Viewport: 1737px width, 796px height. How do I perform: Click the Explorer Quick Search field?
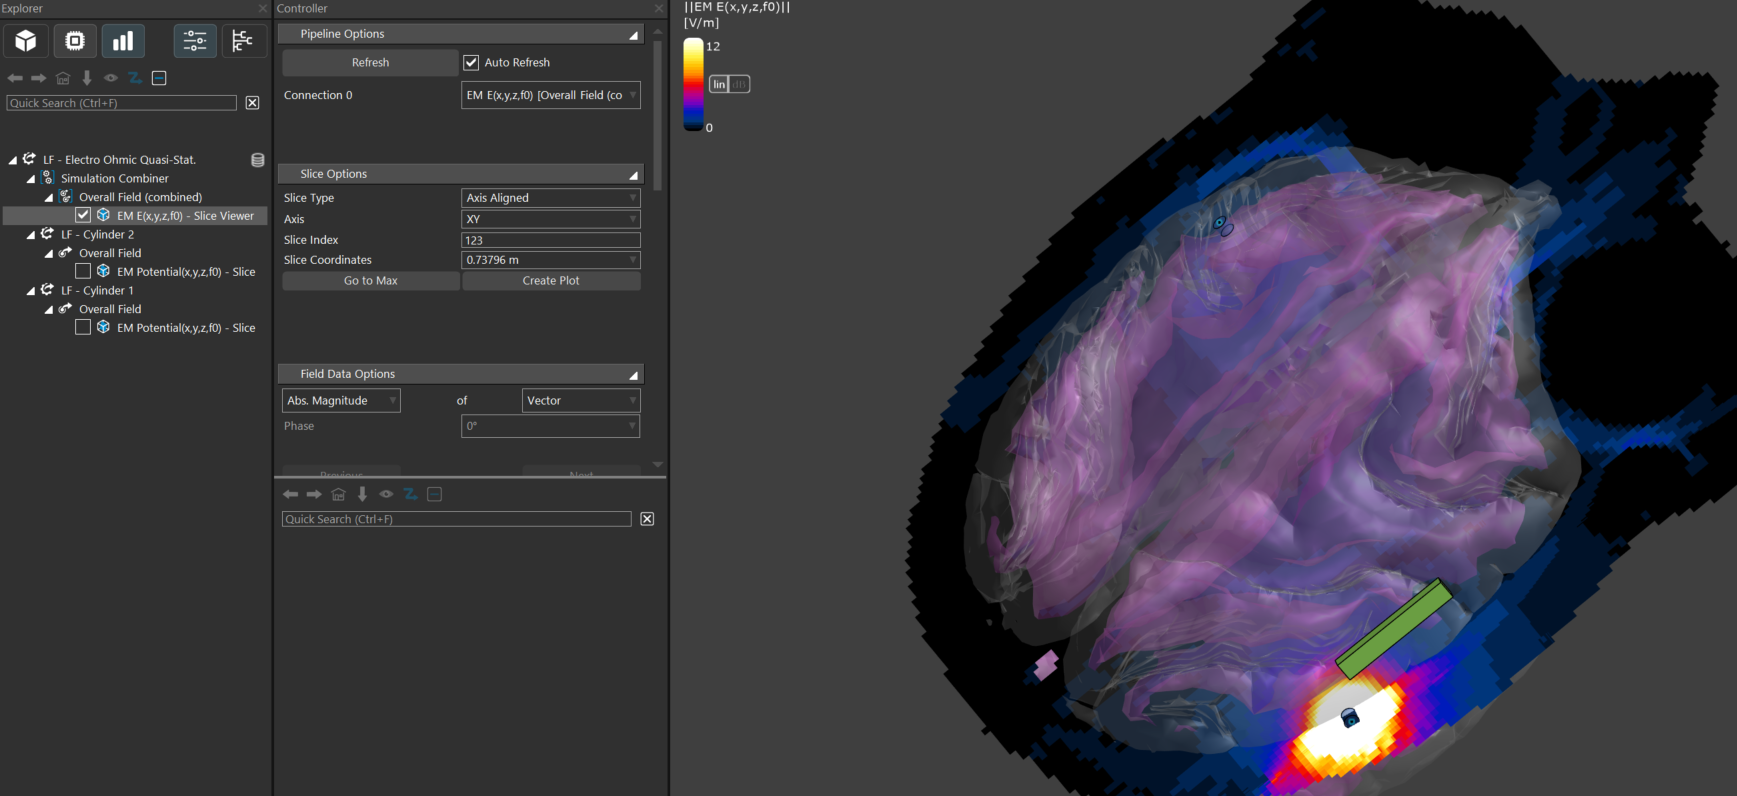coord(121,103)
